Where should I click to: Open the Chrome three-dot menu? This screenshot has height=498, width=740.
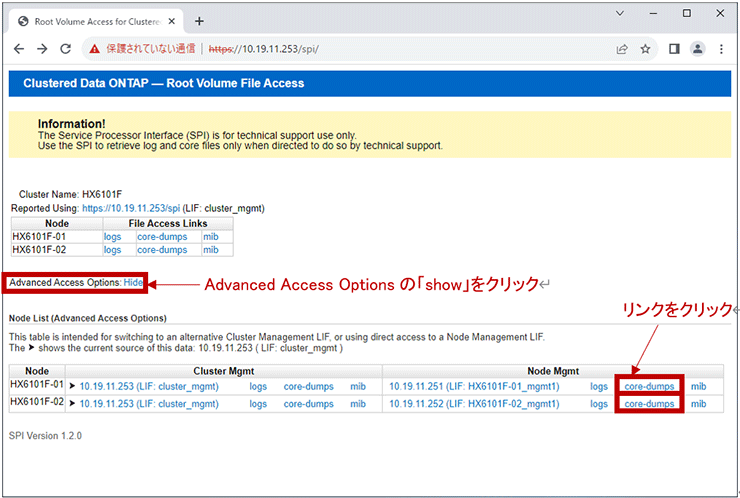[721, 49]
